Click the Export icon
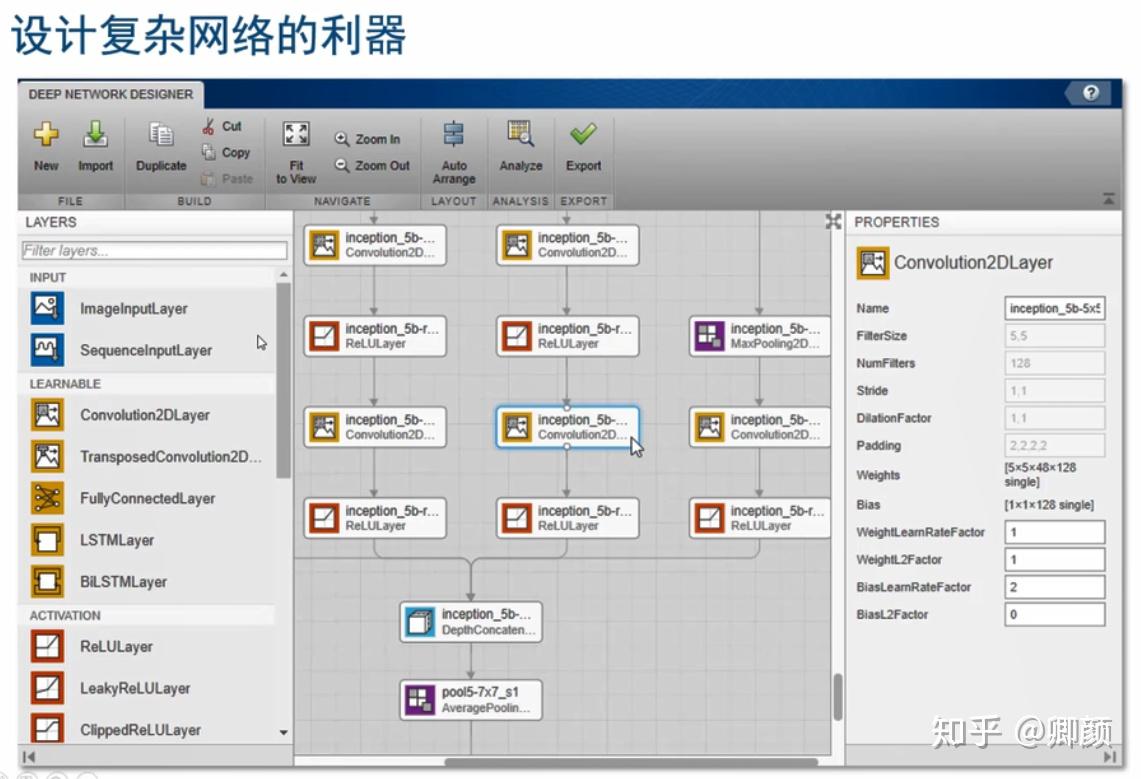1141x779 pixels. 583,140
